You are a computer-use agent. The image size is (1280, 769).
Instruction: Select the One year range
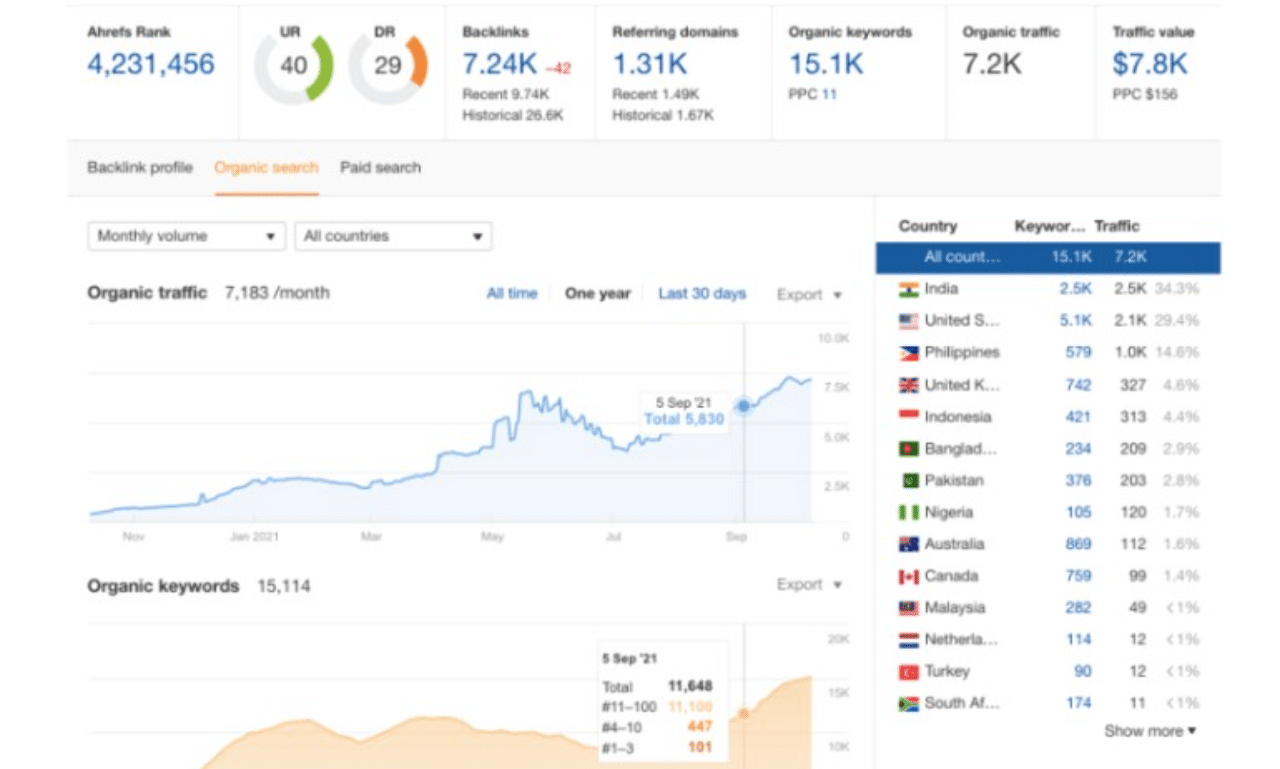click(597, 294)
